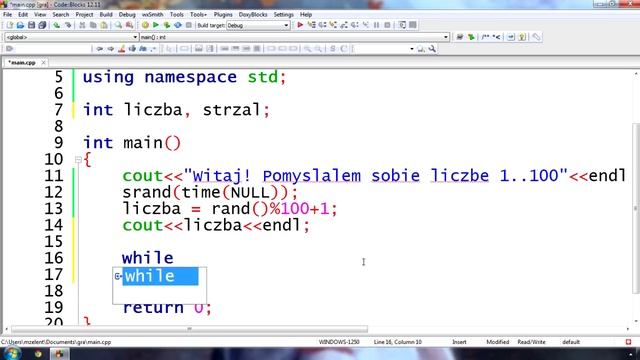Click 'WINDOWS-1250' encoding in status bar
This screenshot has height=360, width=640.
click(339, 342)
